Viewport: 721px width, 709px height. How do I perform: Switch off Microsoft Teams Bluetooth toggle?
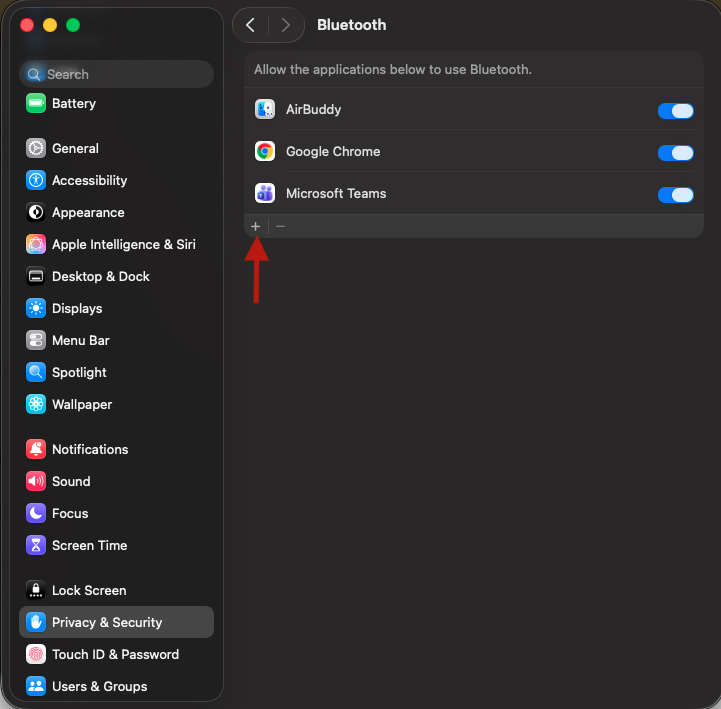(675, 195)
